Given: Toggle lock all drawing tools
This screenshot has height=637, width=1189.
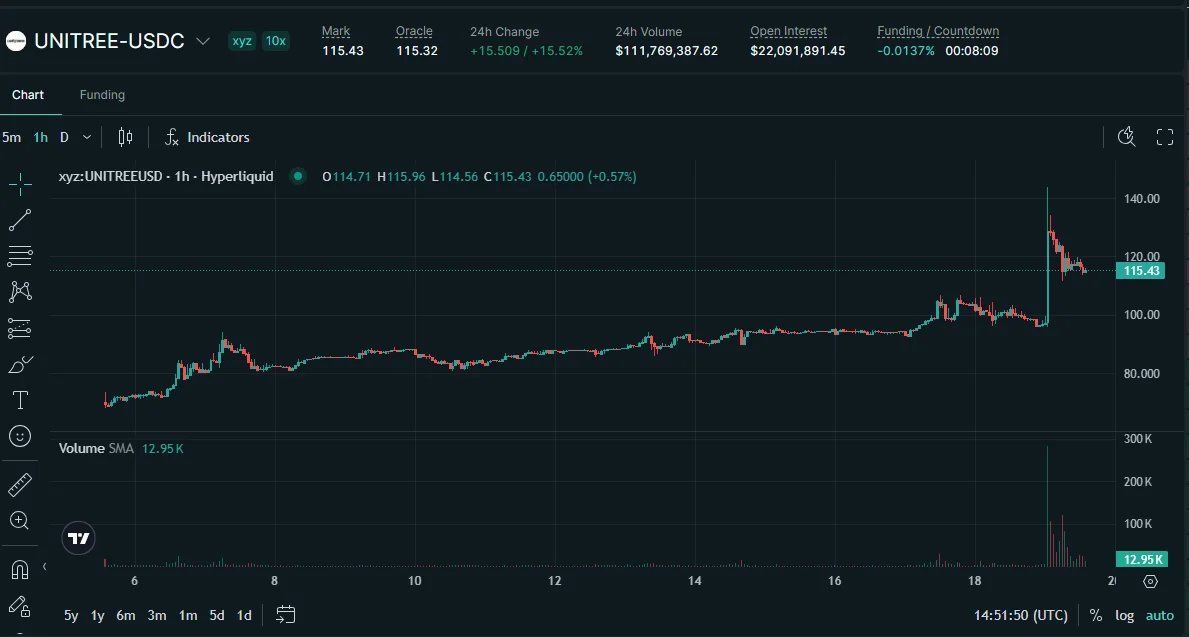Looking at the screenshot, I should coord(20,605).
